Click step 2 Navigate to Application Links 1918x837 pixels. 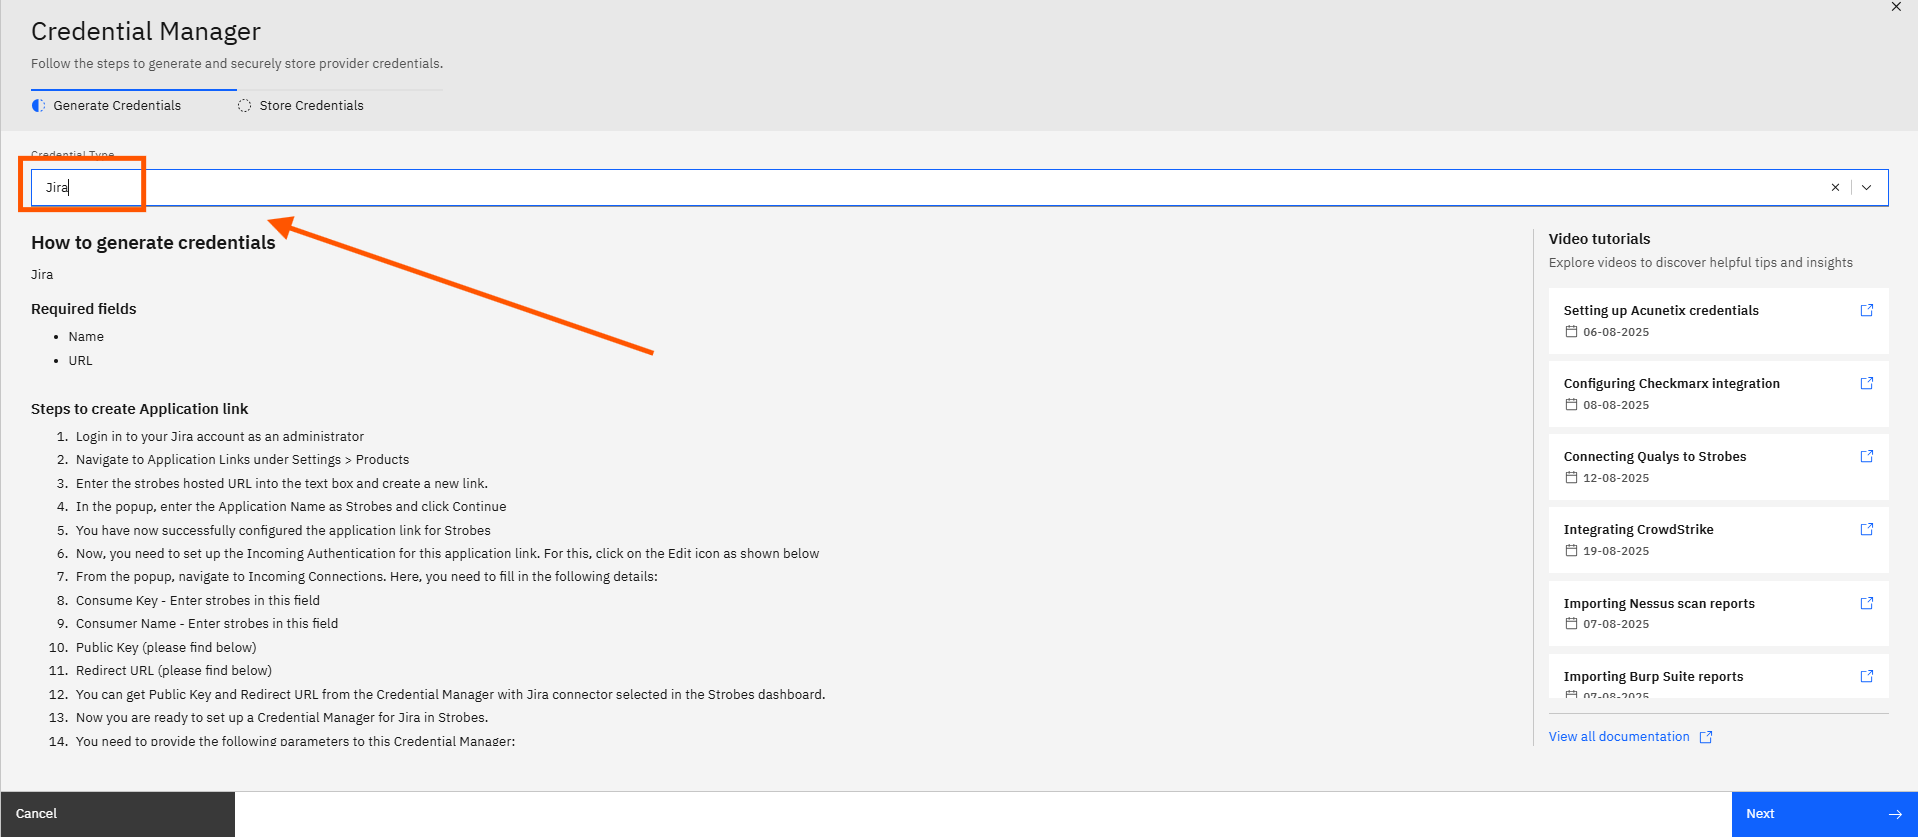click(x=243, y=460)
